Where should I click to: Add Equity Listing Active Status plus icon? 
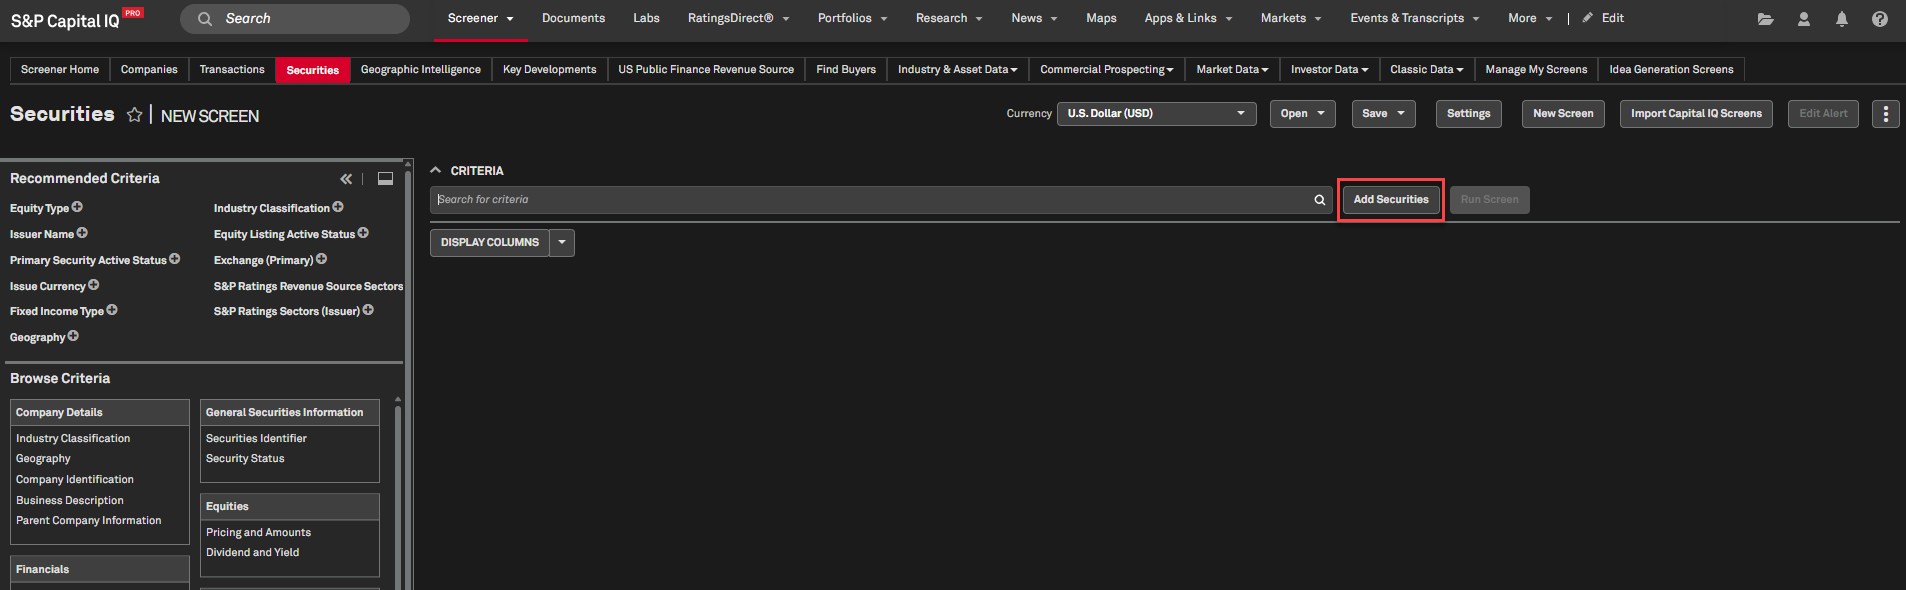pos(363,233)
